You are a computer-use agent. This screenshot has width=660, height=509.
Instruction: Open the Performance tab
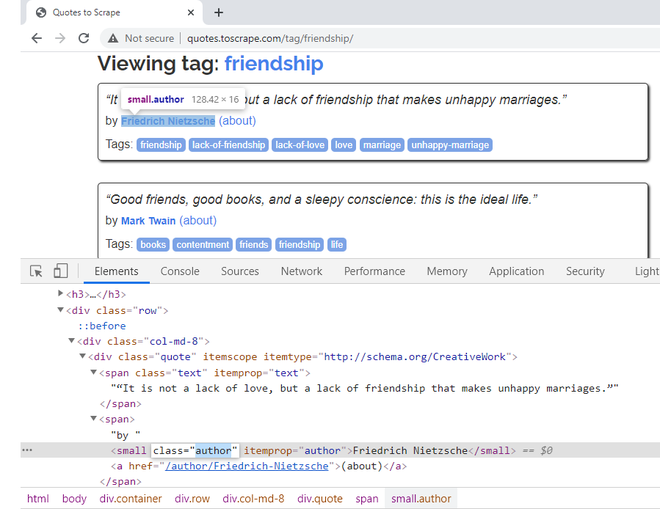coord(375,271)
